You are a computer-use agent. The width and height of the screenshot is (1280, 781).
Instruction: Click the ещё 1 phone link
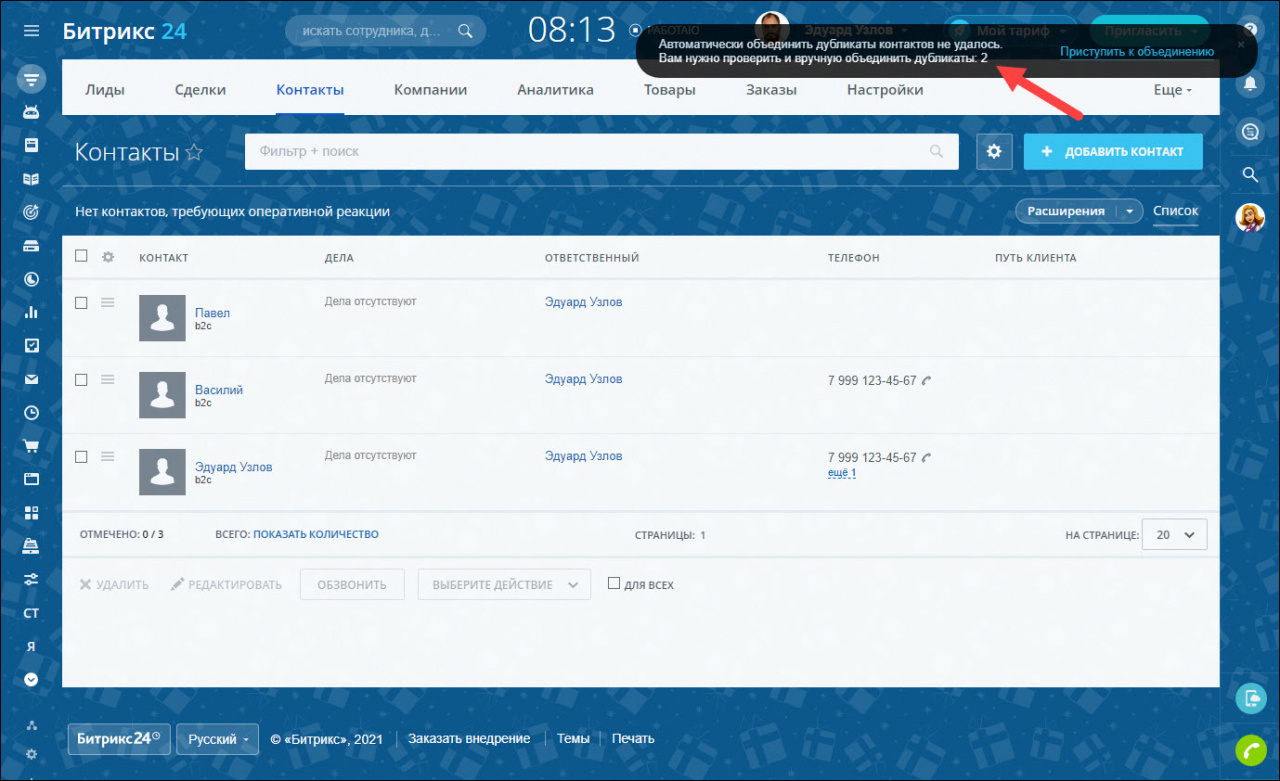(842, 473)
